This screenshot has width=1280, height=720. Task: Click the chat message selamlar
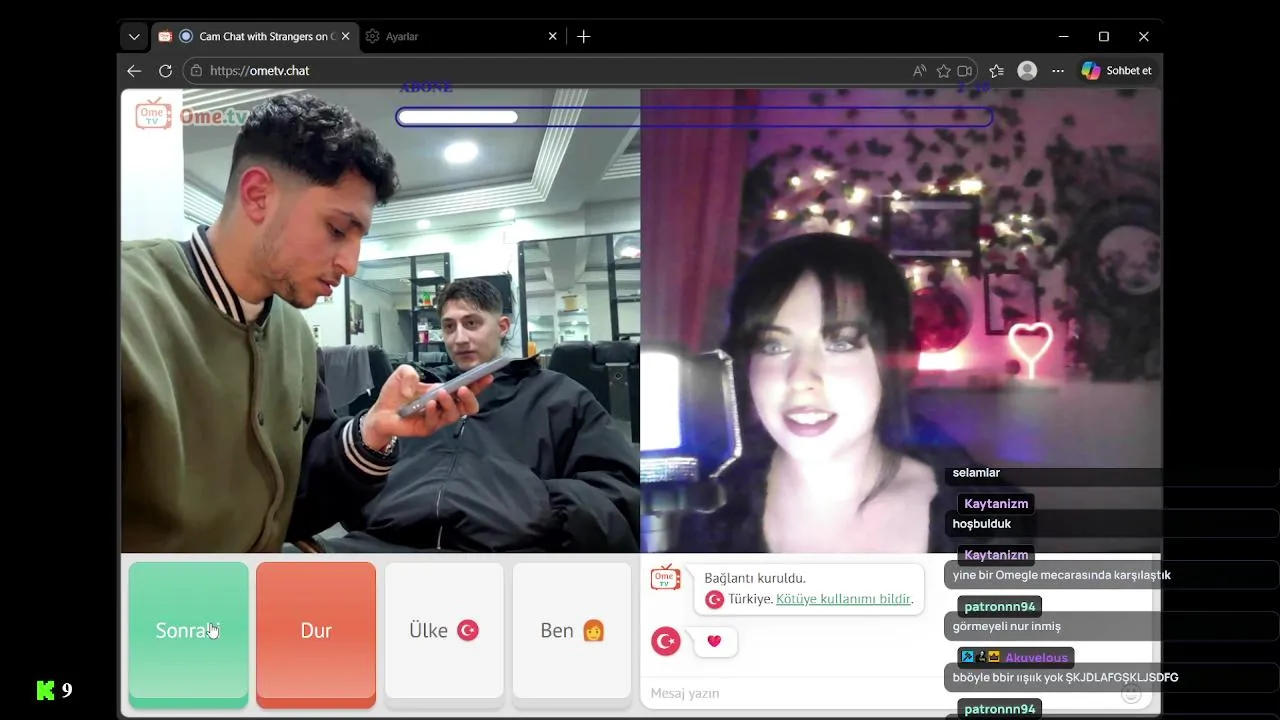click(976, 473)
